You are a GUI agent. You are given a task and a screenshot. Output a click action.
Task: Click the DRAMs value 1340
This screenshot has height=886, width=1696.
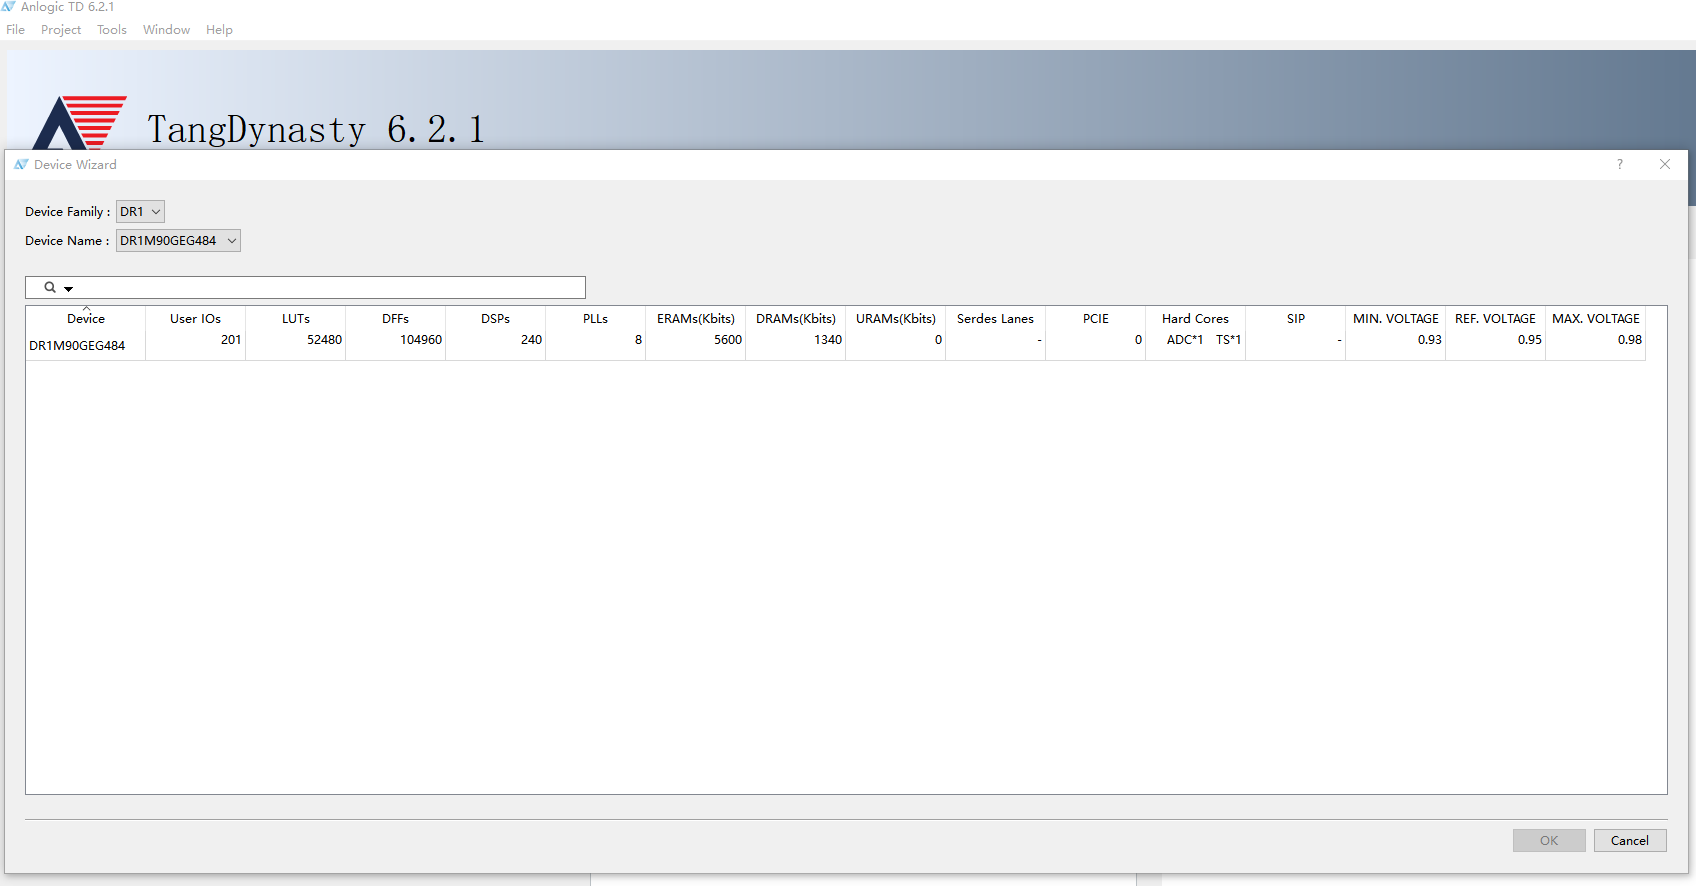[x=828, y=340]
